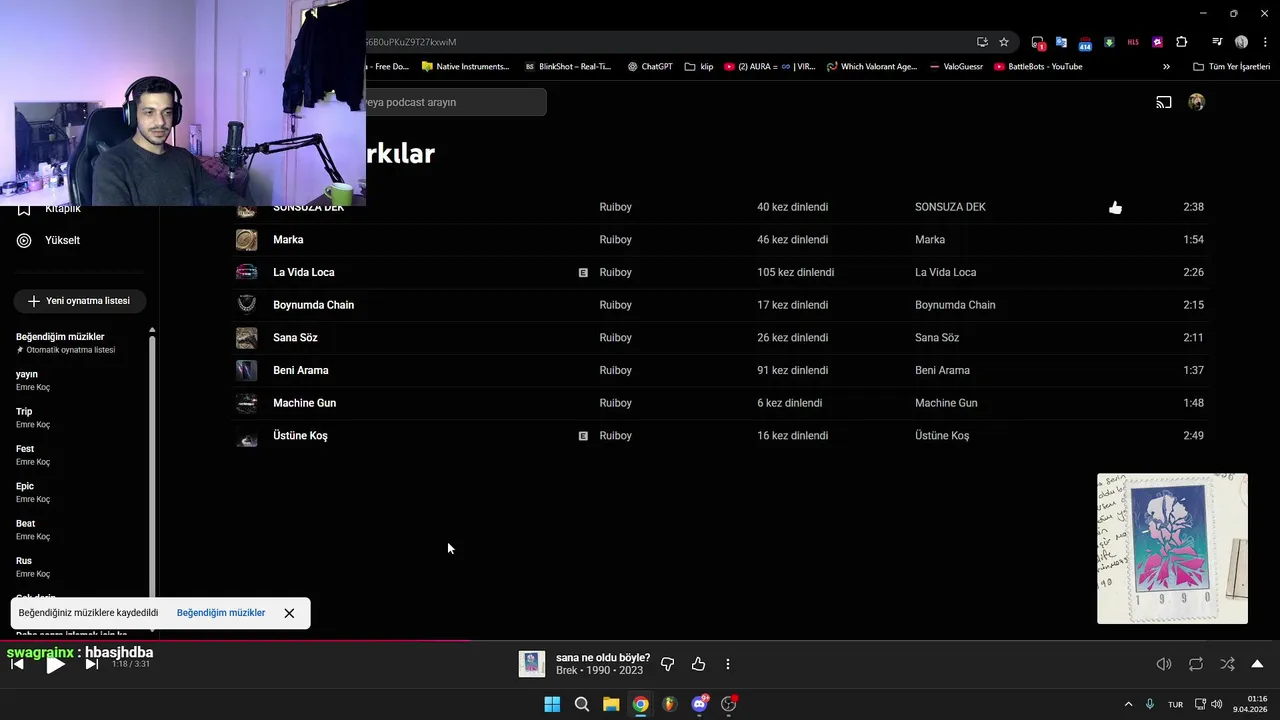Open the extension with red badge 1
Screen dimensions: 1280x720
pos(1038,42)
